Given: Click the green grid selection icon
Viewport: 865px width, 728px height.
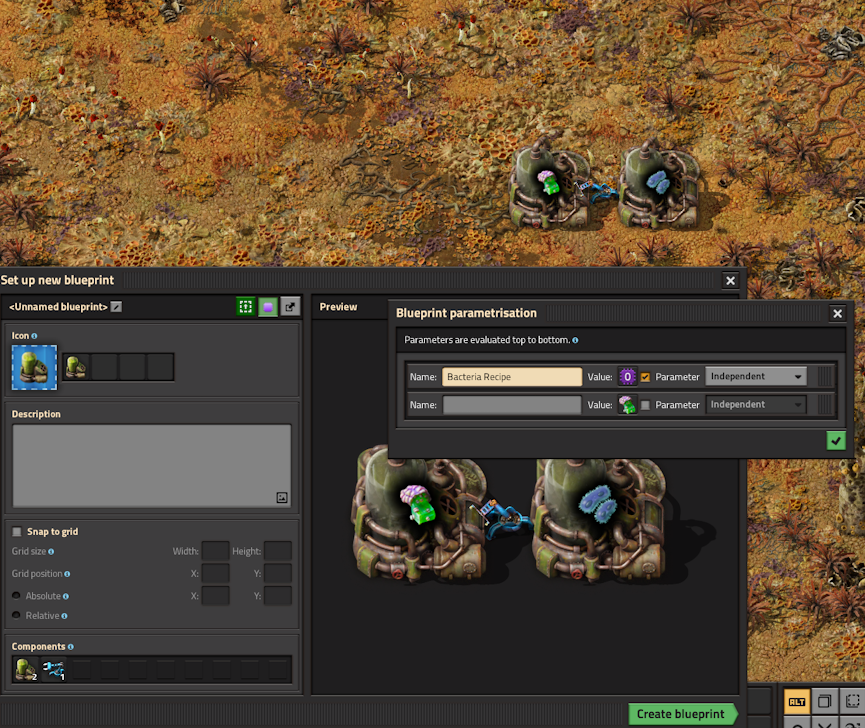Looking at the screenshot, I should (246, 307).
